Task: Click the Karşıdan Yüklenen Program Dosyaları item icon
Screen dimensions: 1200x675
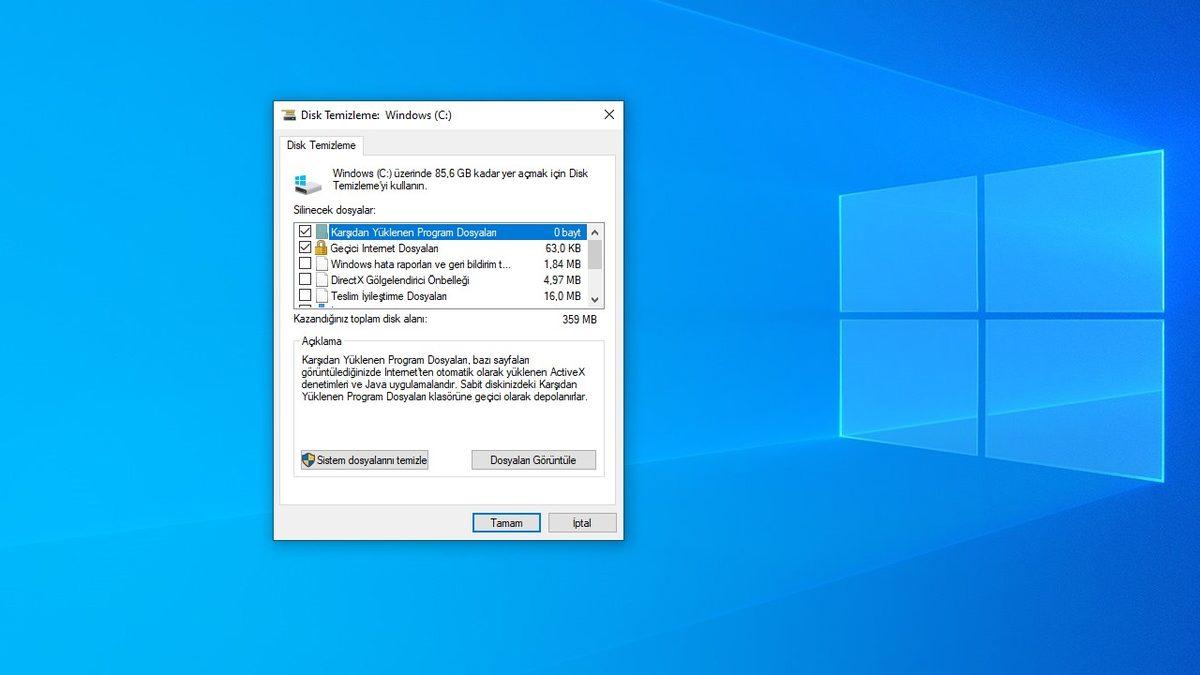Action: [322, 231]
